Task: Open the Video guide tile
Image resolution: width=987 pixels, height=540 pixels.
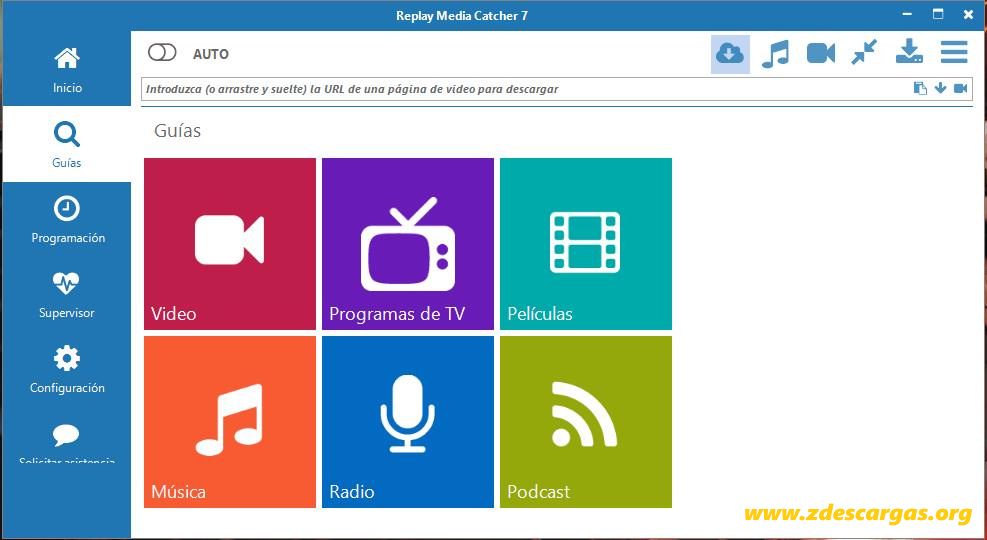Action: 230,244
